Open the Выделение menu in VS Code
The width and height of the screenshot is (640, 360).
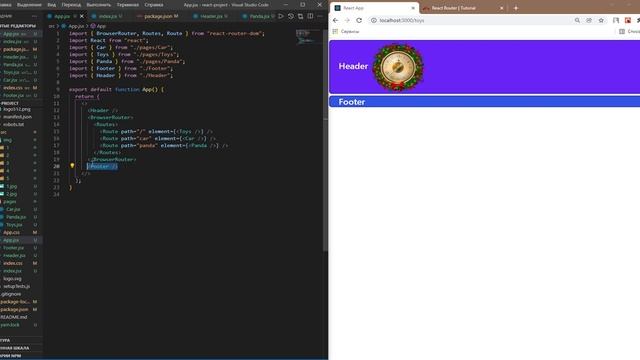(29, 5)
